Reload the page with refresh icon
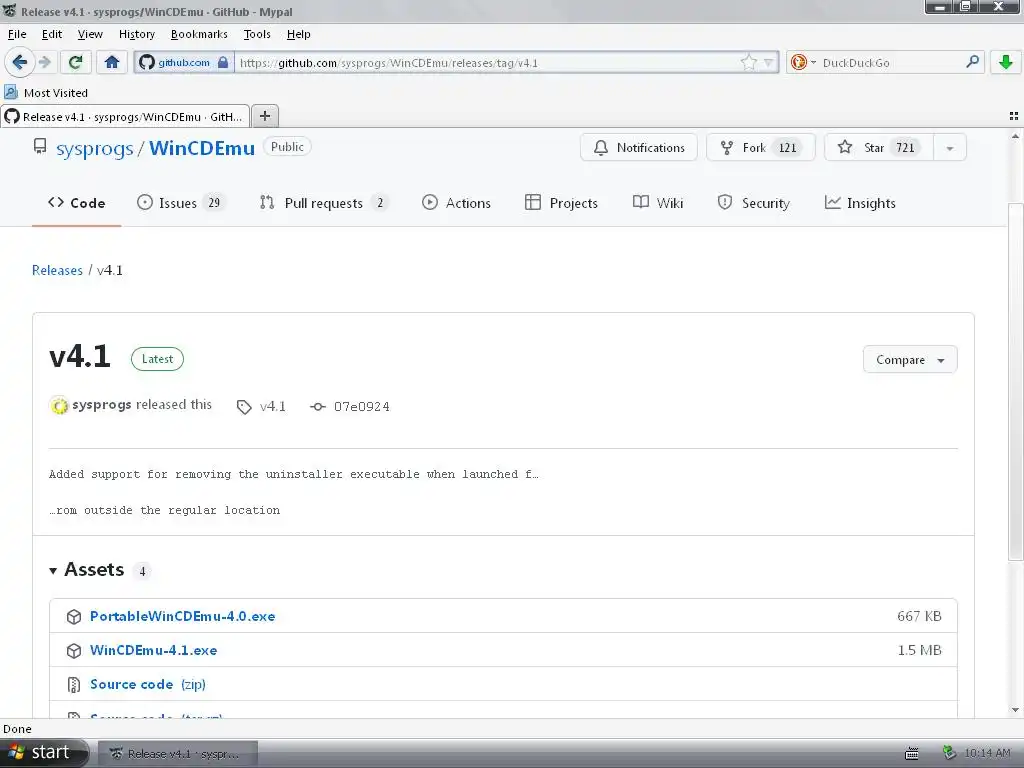Viewport: 1024px width, 768px height. click(x=75, y=62)
